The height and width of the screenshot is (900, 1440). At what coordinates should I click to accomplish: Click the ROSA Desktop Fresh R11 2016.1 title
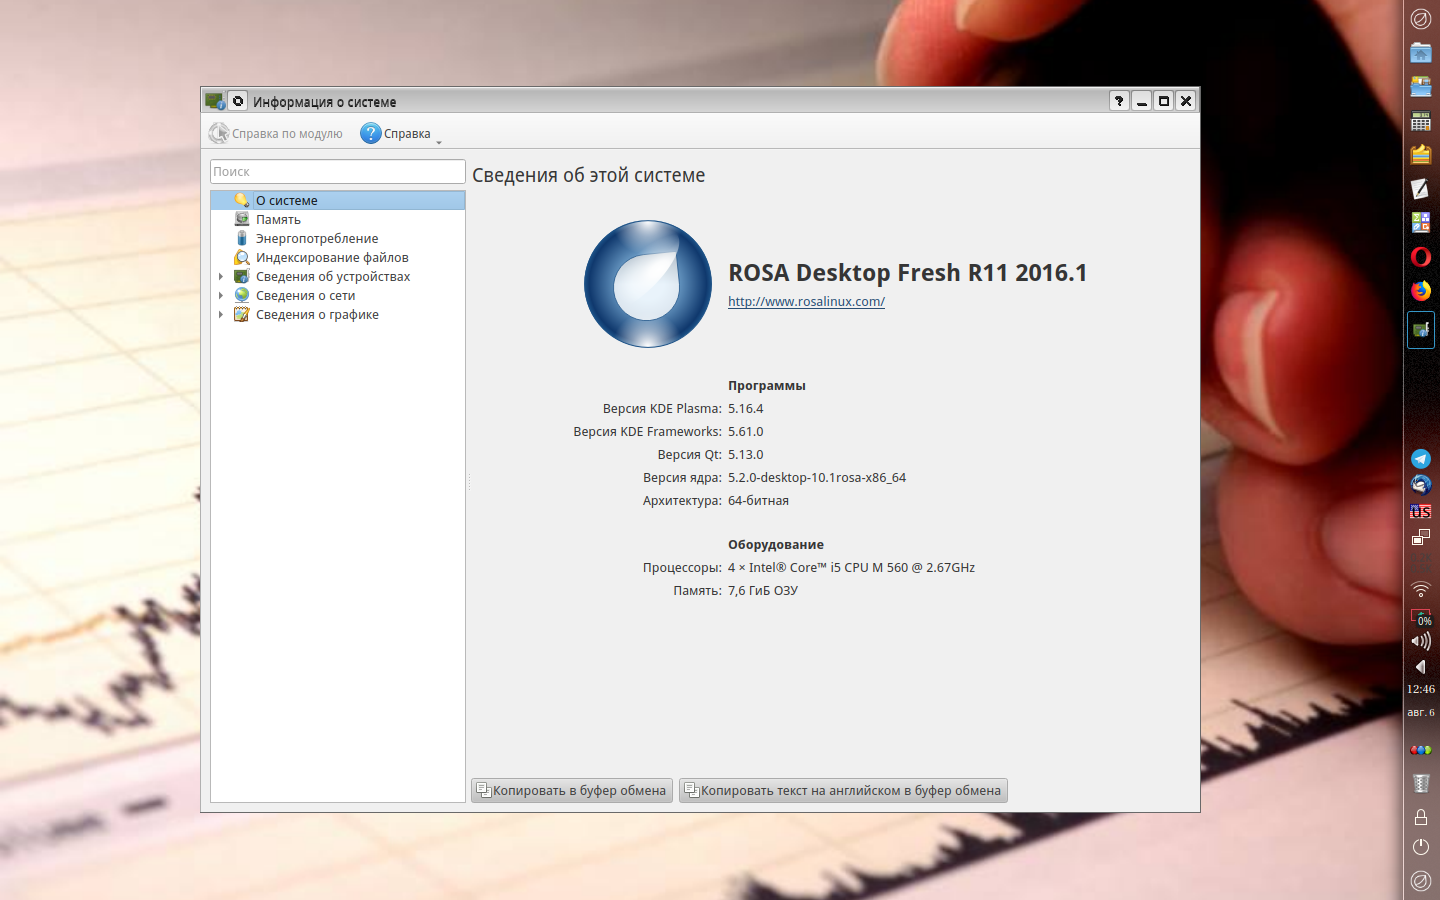point(907,272)
